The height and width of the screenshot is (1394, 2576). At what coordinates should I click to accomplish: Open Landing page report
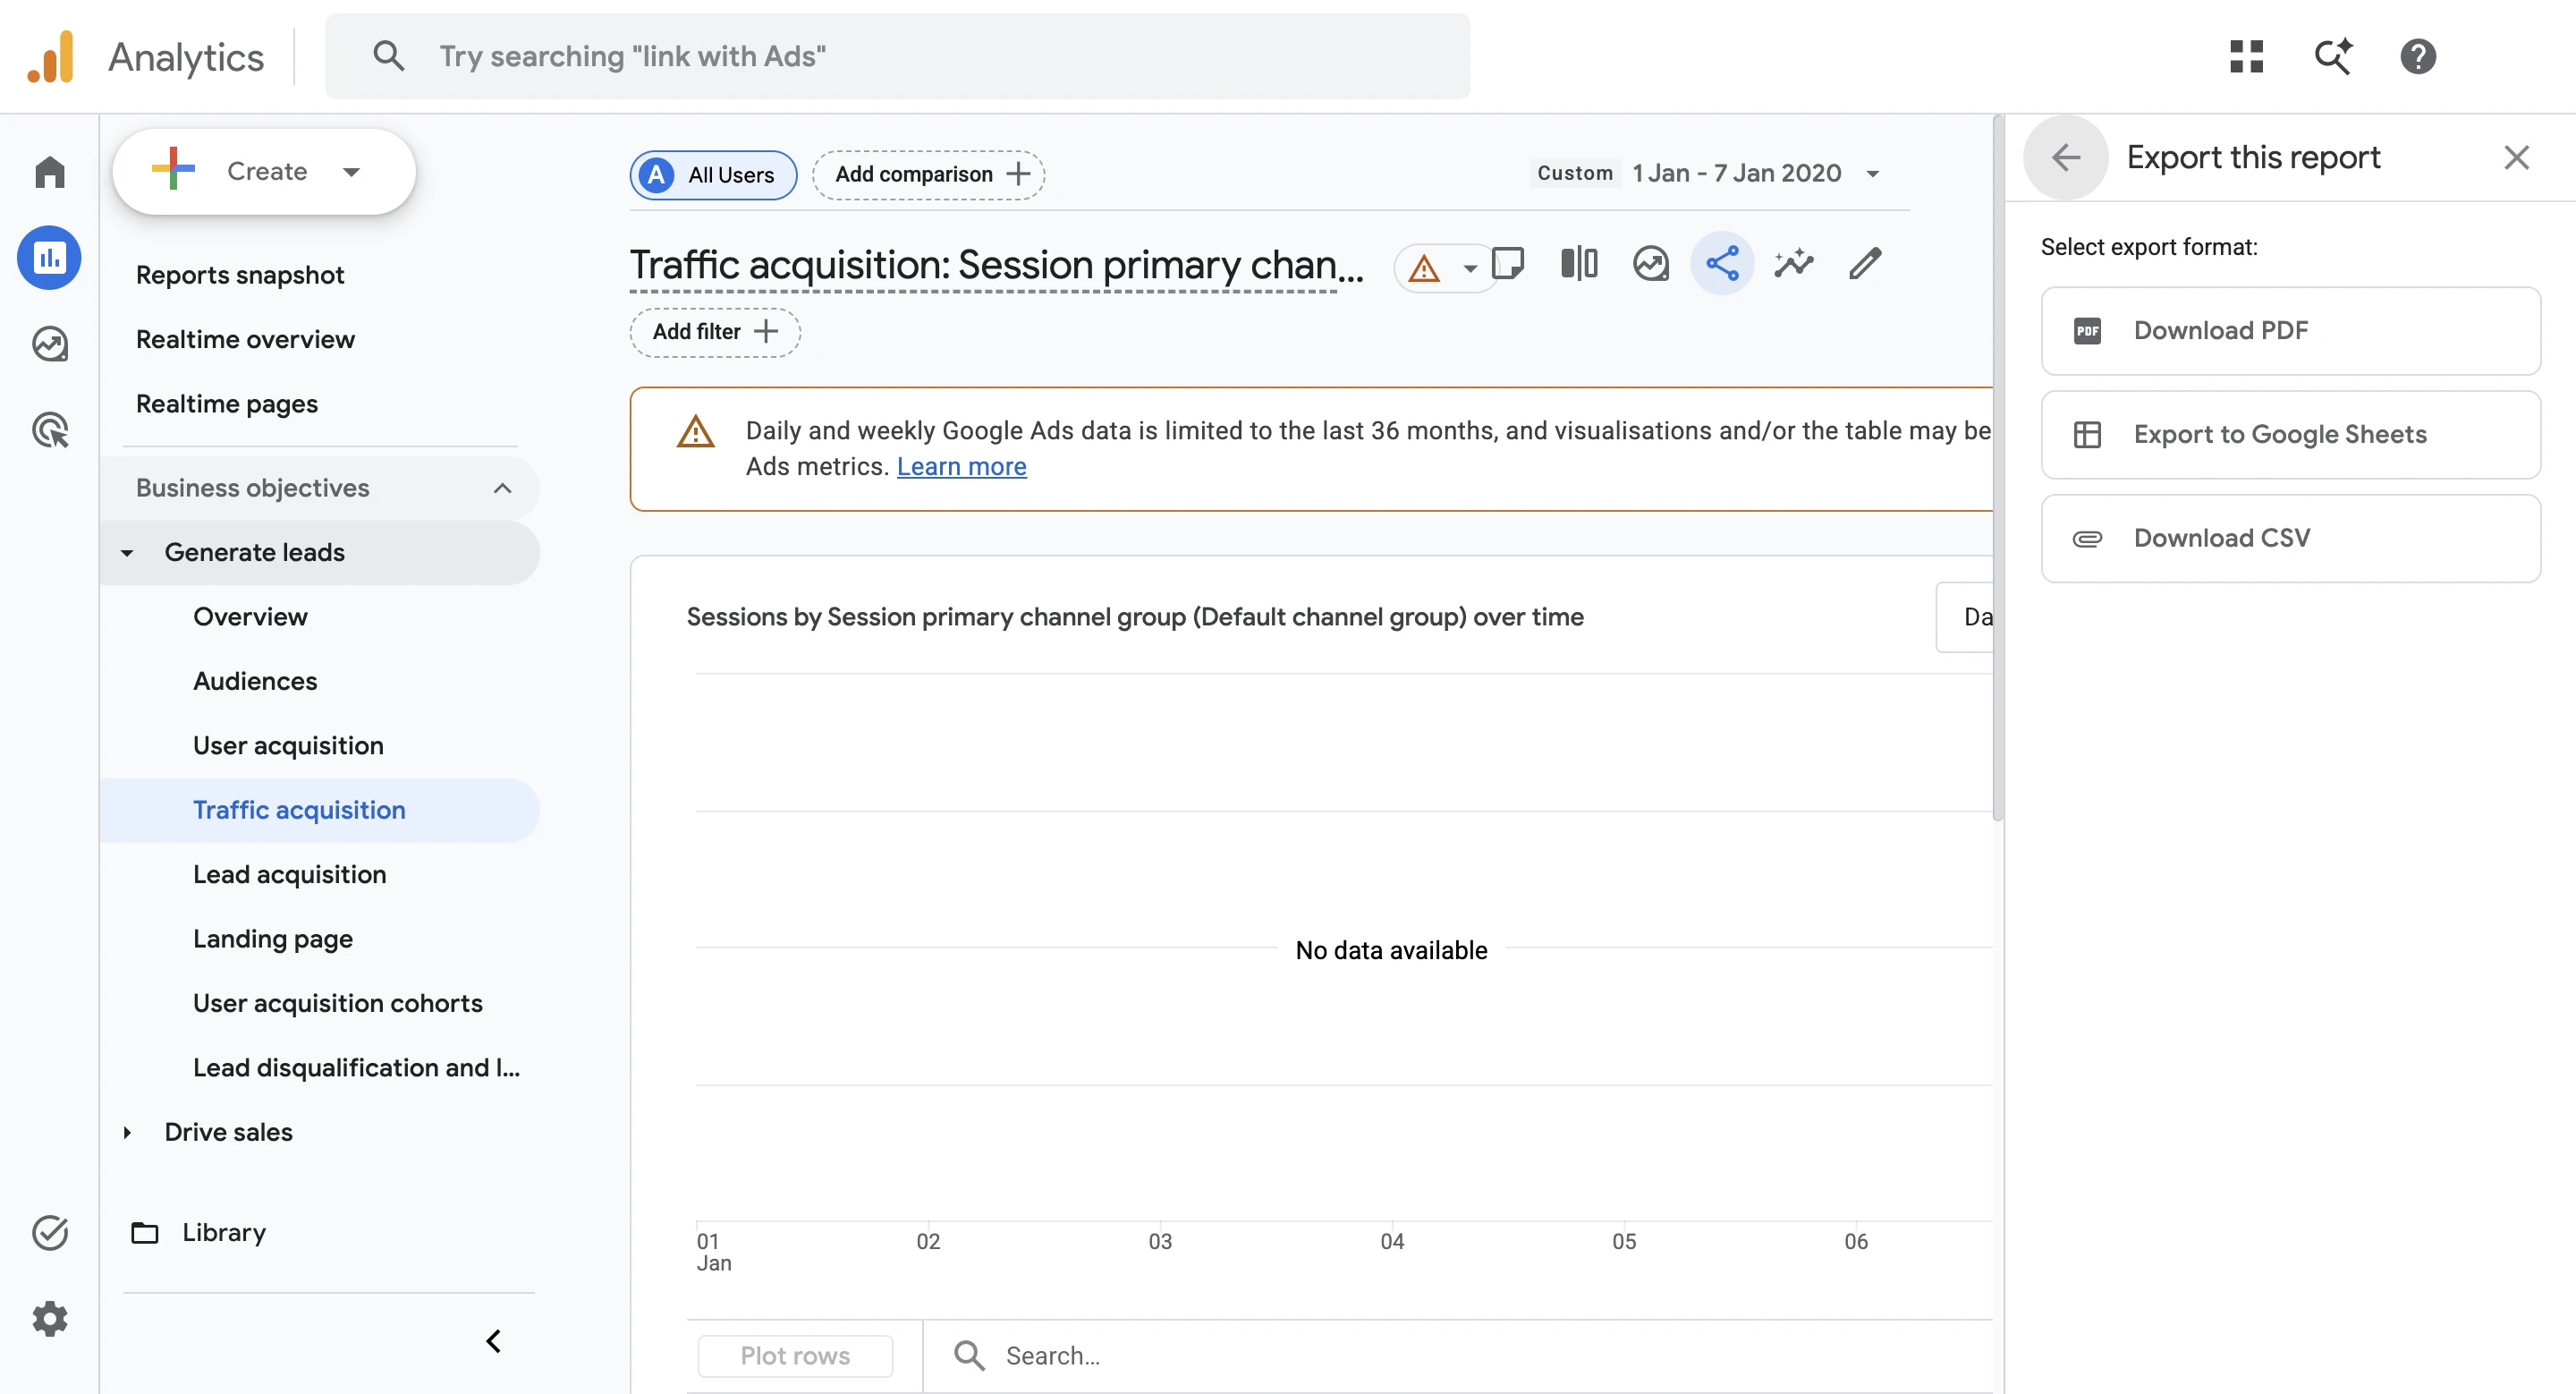pyautogui.click(x=273, y=939)
